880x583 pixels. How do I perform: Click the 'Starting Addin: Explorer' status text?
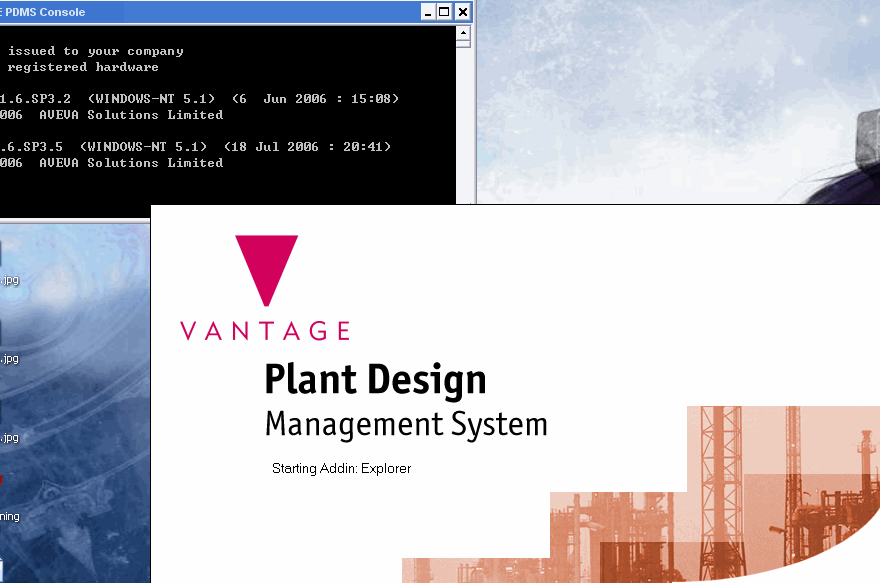[341, 469]
